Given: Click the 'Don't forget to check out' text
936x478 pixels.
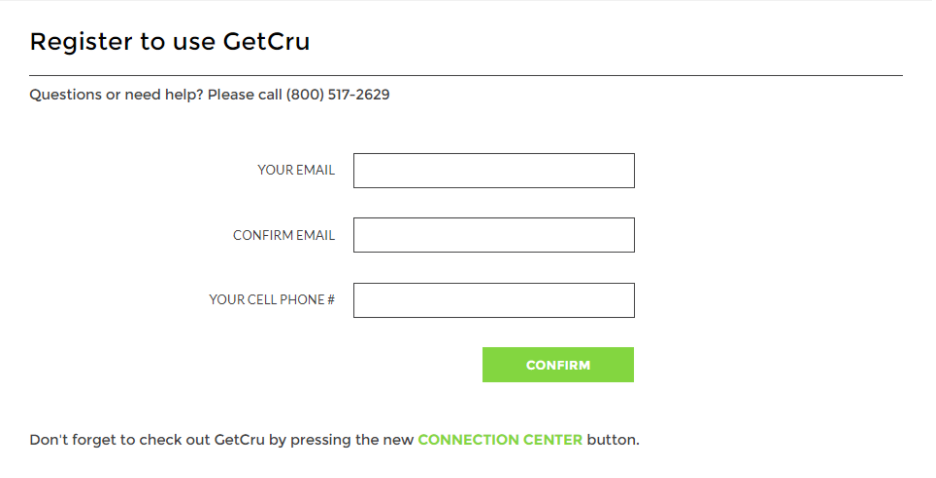Looking at the screenshot, I should [120, 440].
